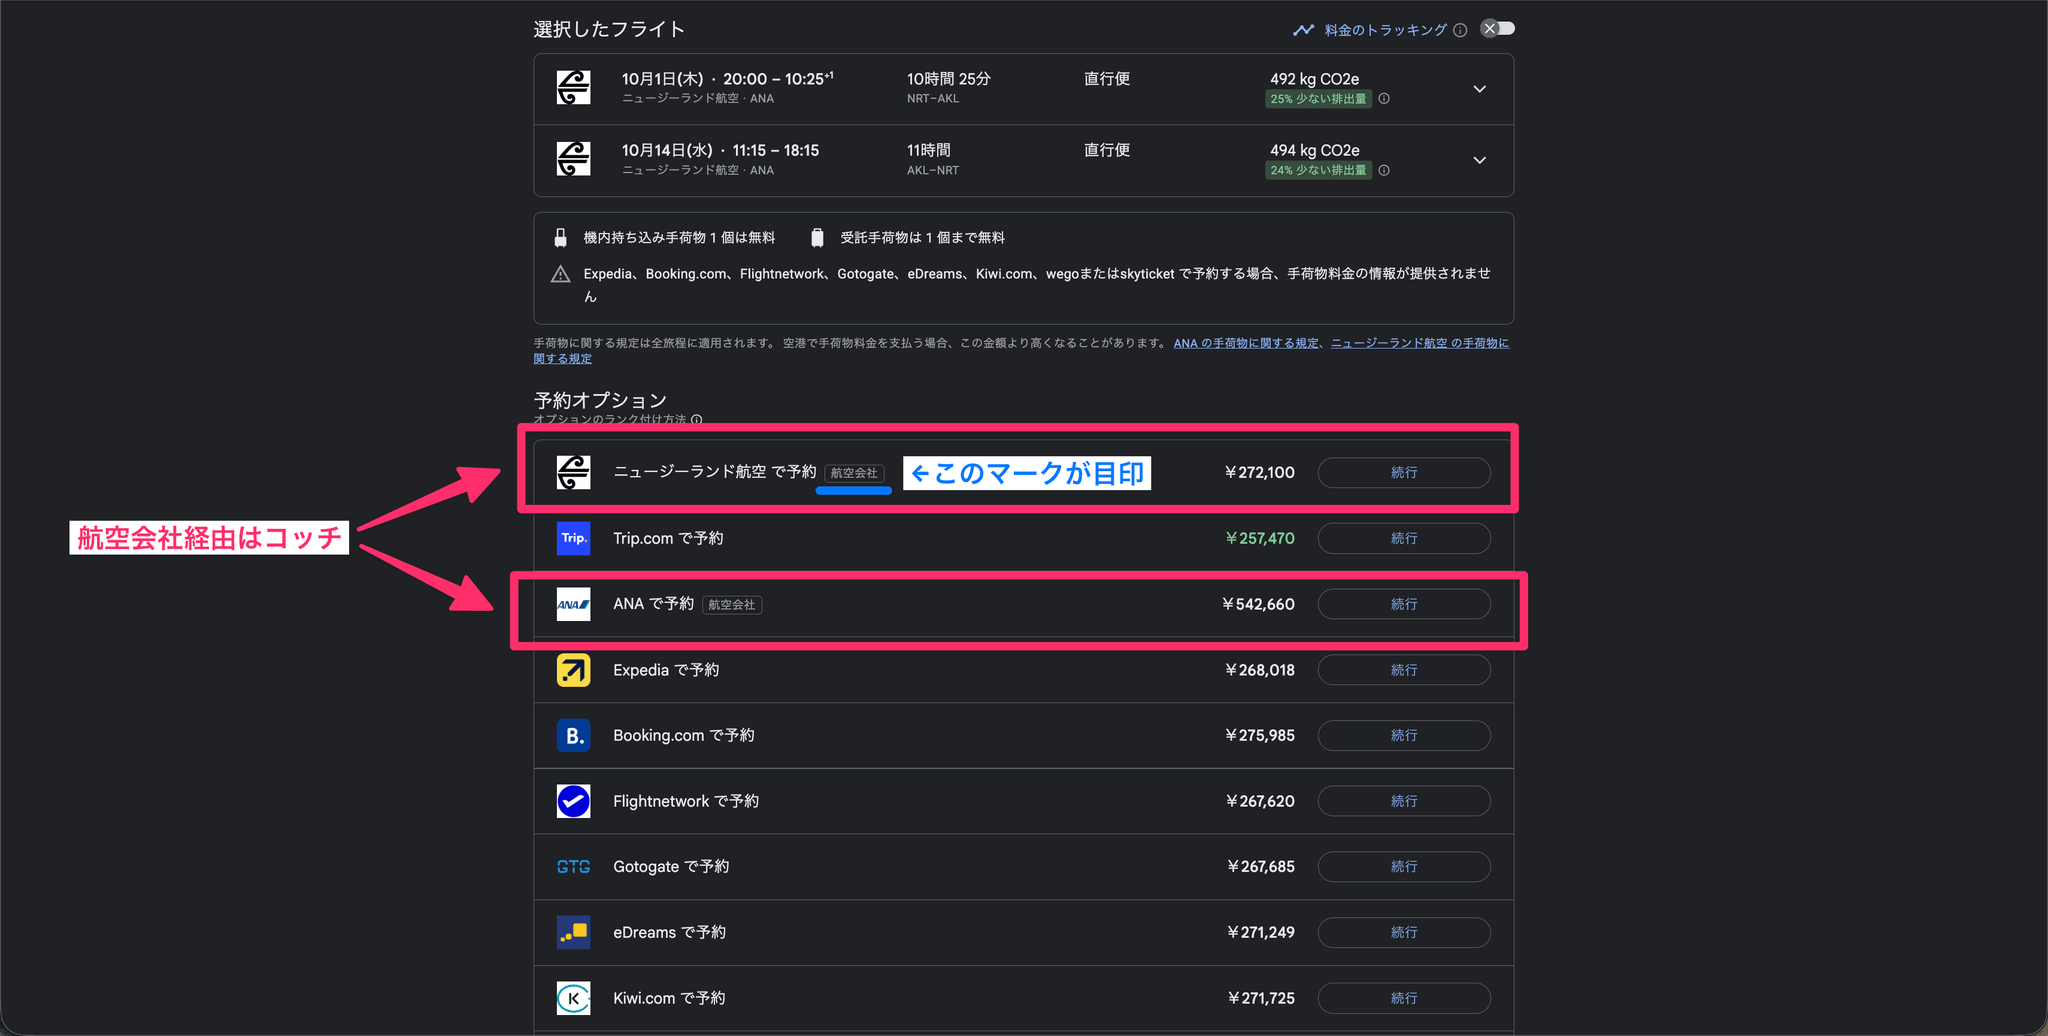The image size is (2048, 1036).
Task: Click the ¥257,470 Trip.com price
Action: click(x=1260, y=538)
